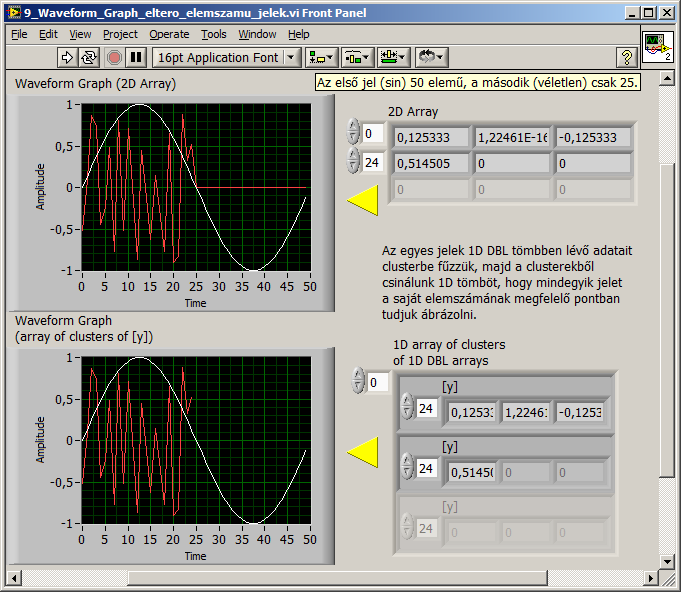Screen dimensions: 681x592
Task: Click first cluster cell 1,2246
Action: [x=526, y=412]
